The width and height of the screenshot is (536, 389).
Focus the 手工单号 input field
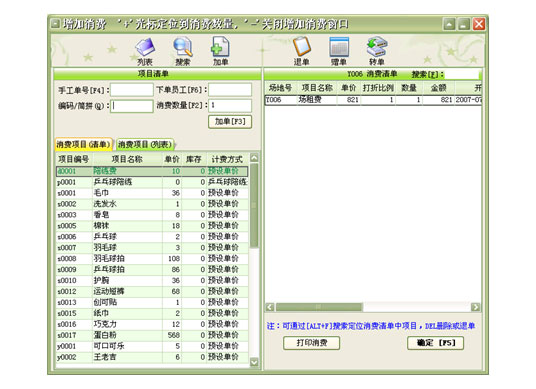point(132,90)
